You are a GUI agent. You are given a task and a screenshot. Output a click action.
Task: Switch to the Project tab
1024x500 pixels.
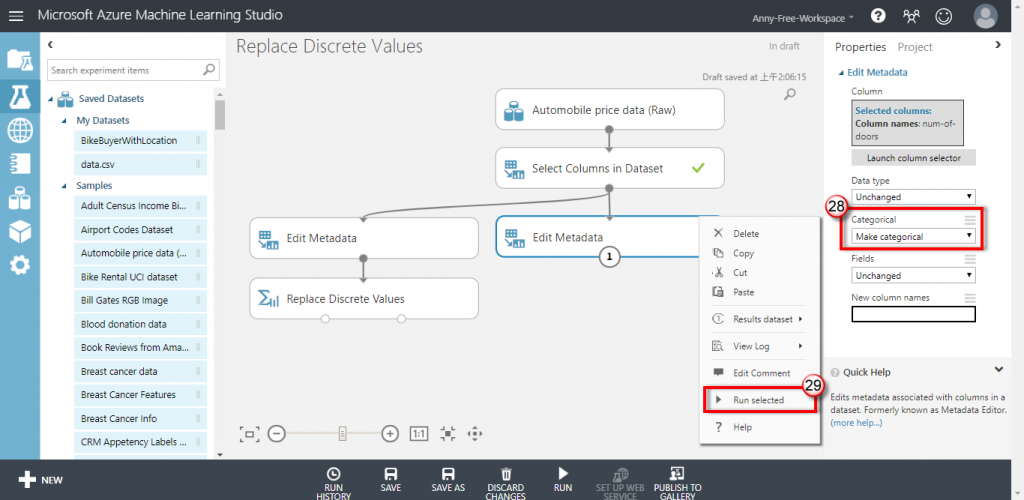[x=915, y=47]
